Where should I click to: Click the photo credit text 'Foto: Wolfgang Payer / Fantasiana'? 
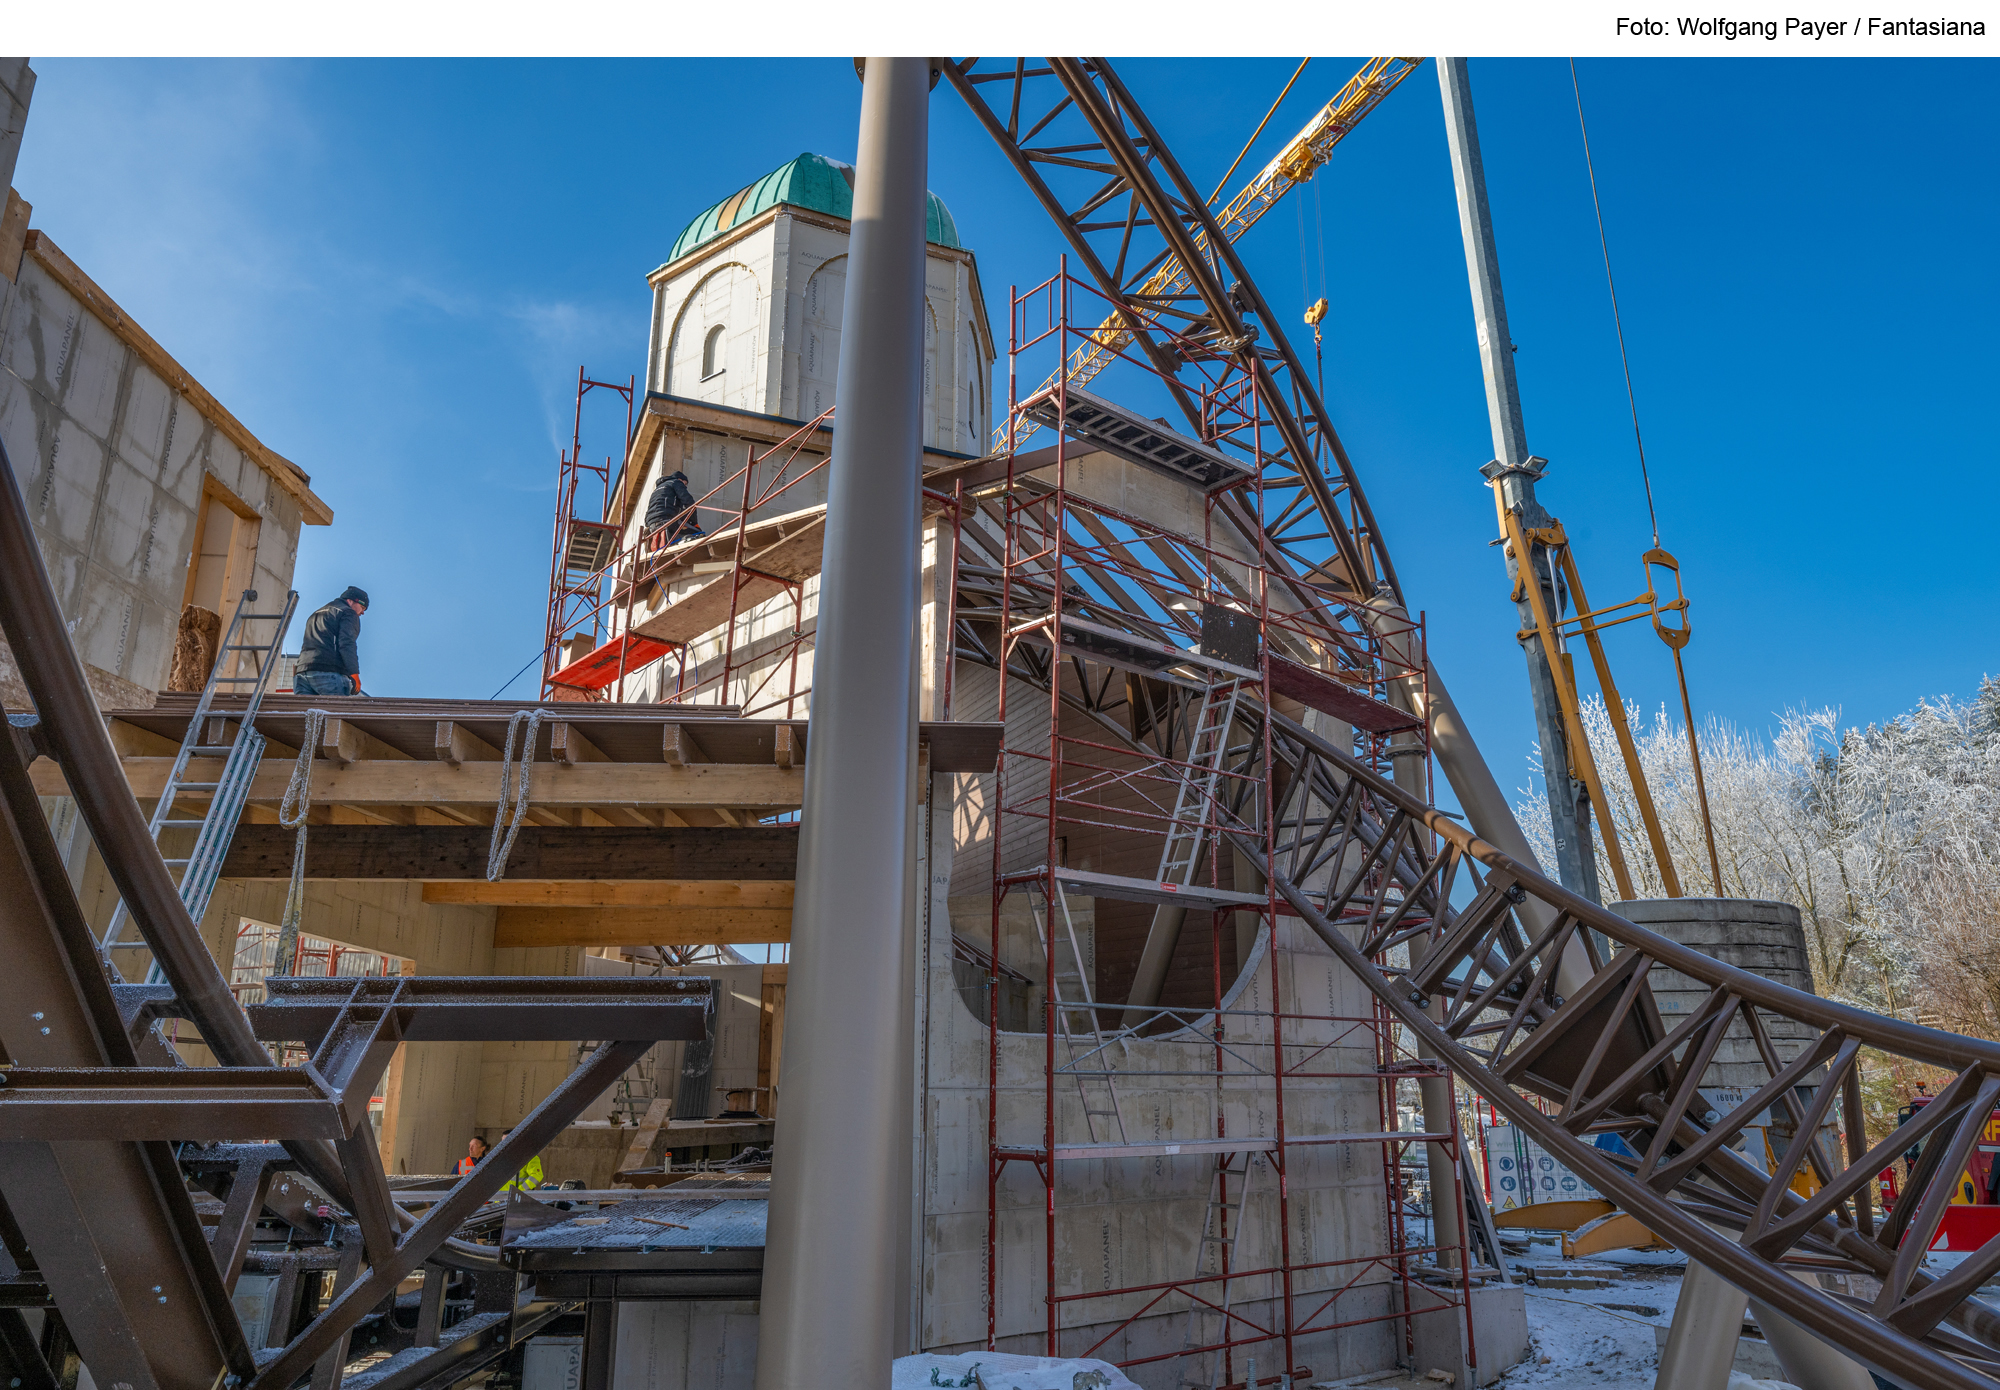(x=1799, y=28)
